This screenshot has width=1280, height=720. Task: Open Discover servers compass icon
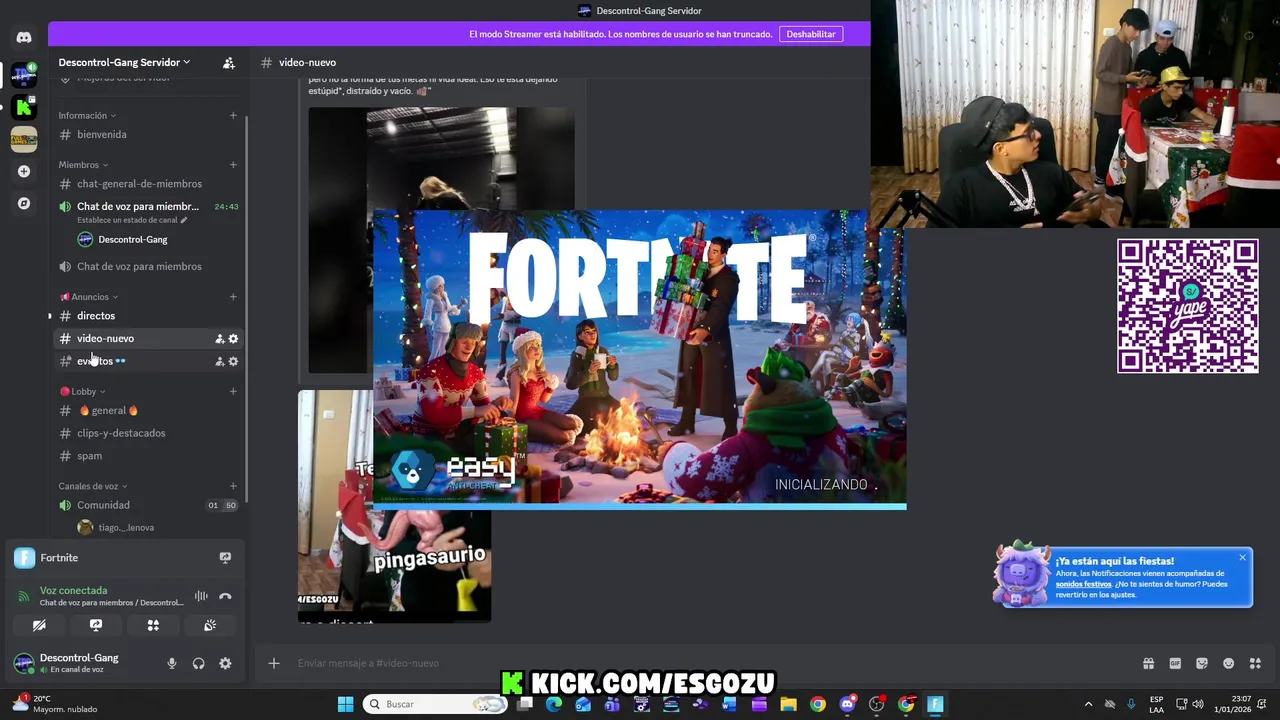[24, 203]
